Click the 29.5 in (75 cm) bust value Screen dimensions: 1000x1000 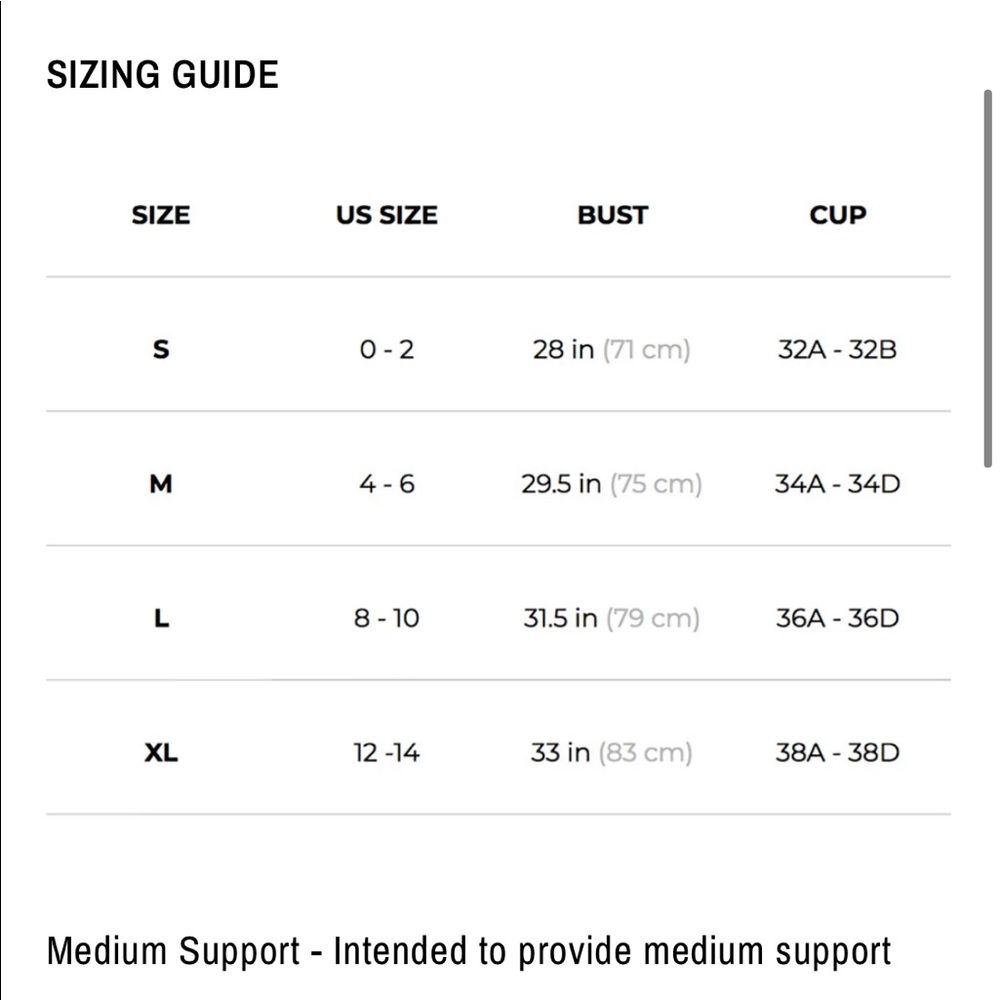[612, 484]
